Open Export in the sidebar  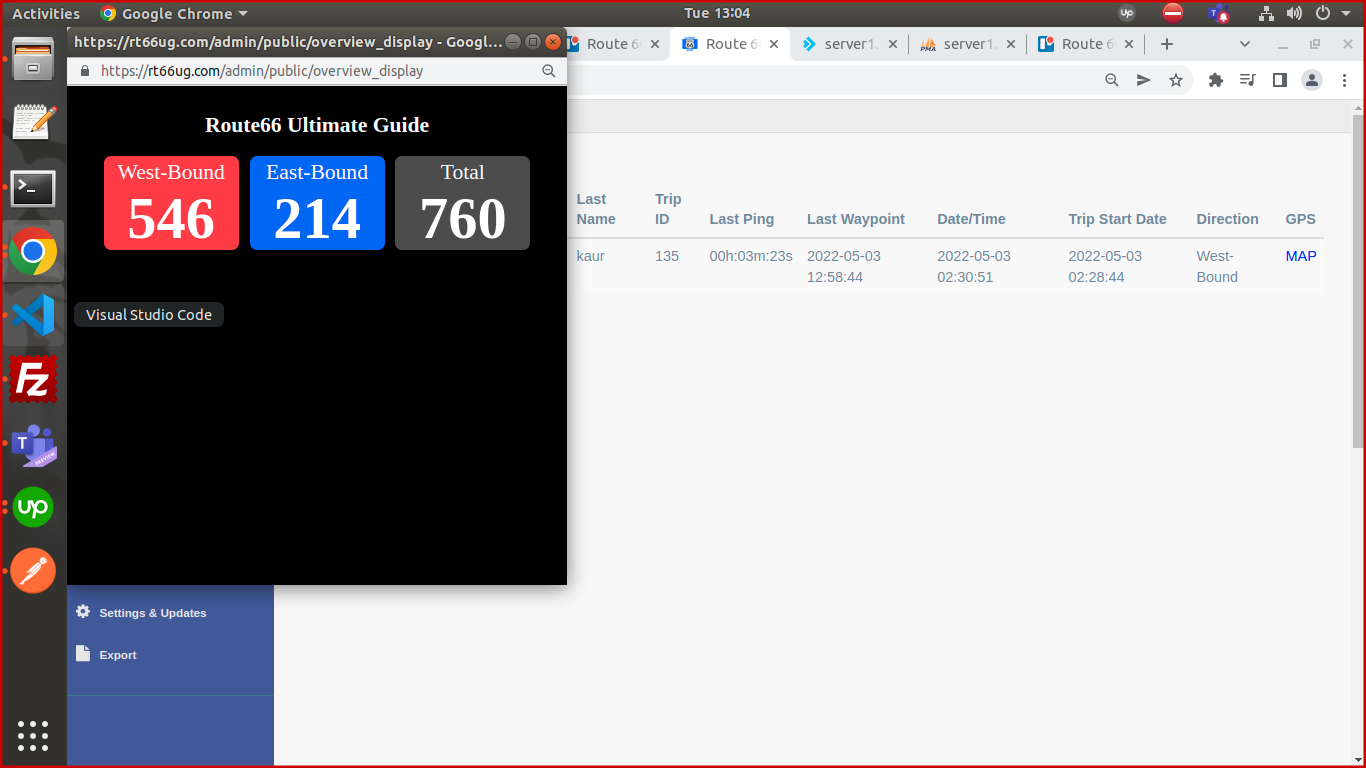[117, 655]
